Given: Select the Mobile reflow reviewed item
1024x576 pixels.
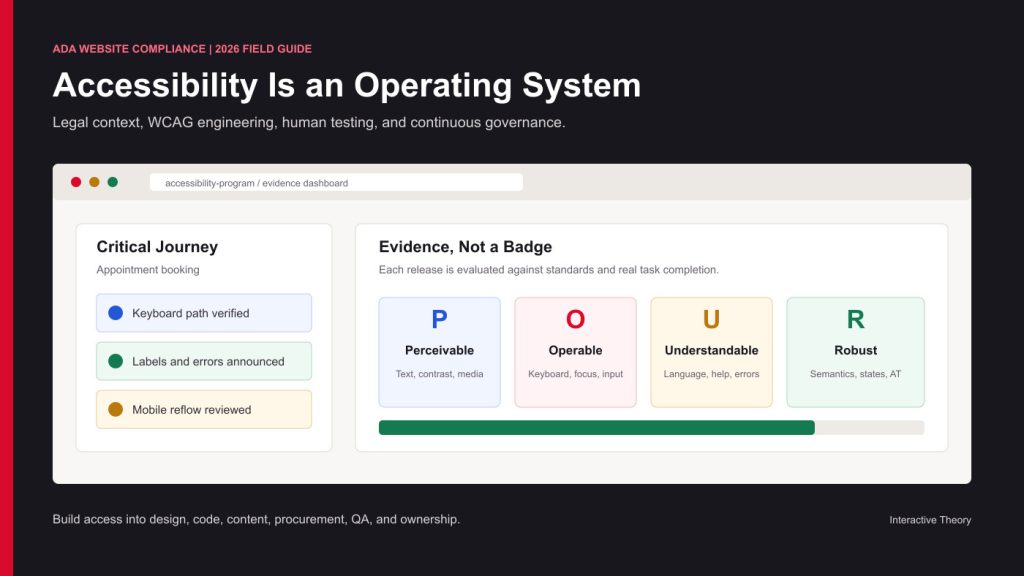Looking at the screenshot, I should (x=204, y=409).
